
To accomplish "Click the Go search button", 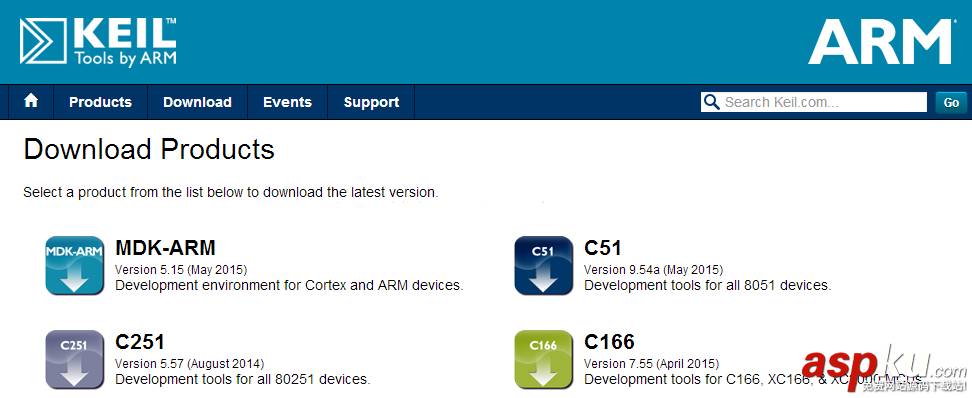I will (x=951, y=102).
